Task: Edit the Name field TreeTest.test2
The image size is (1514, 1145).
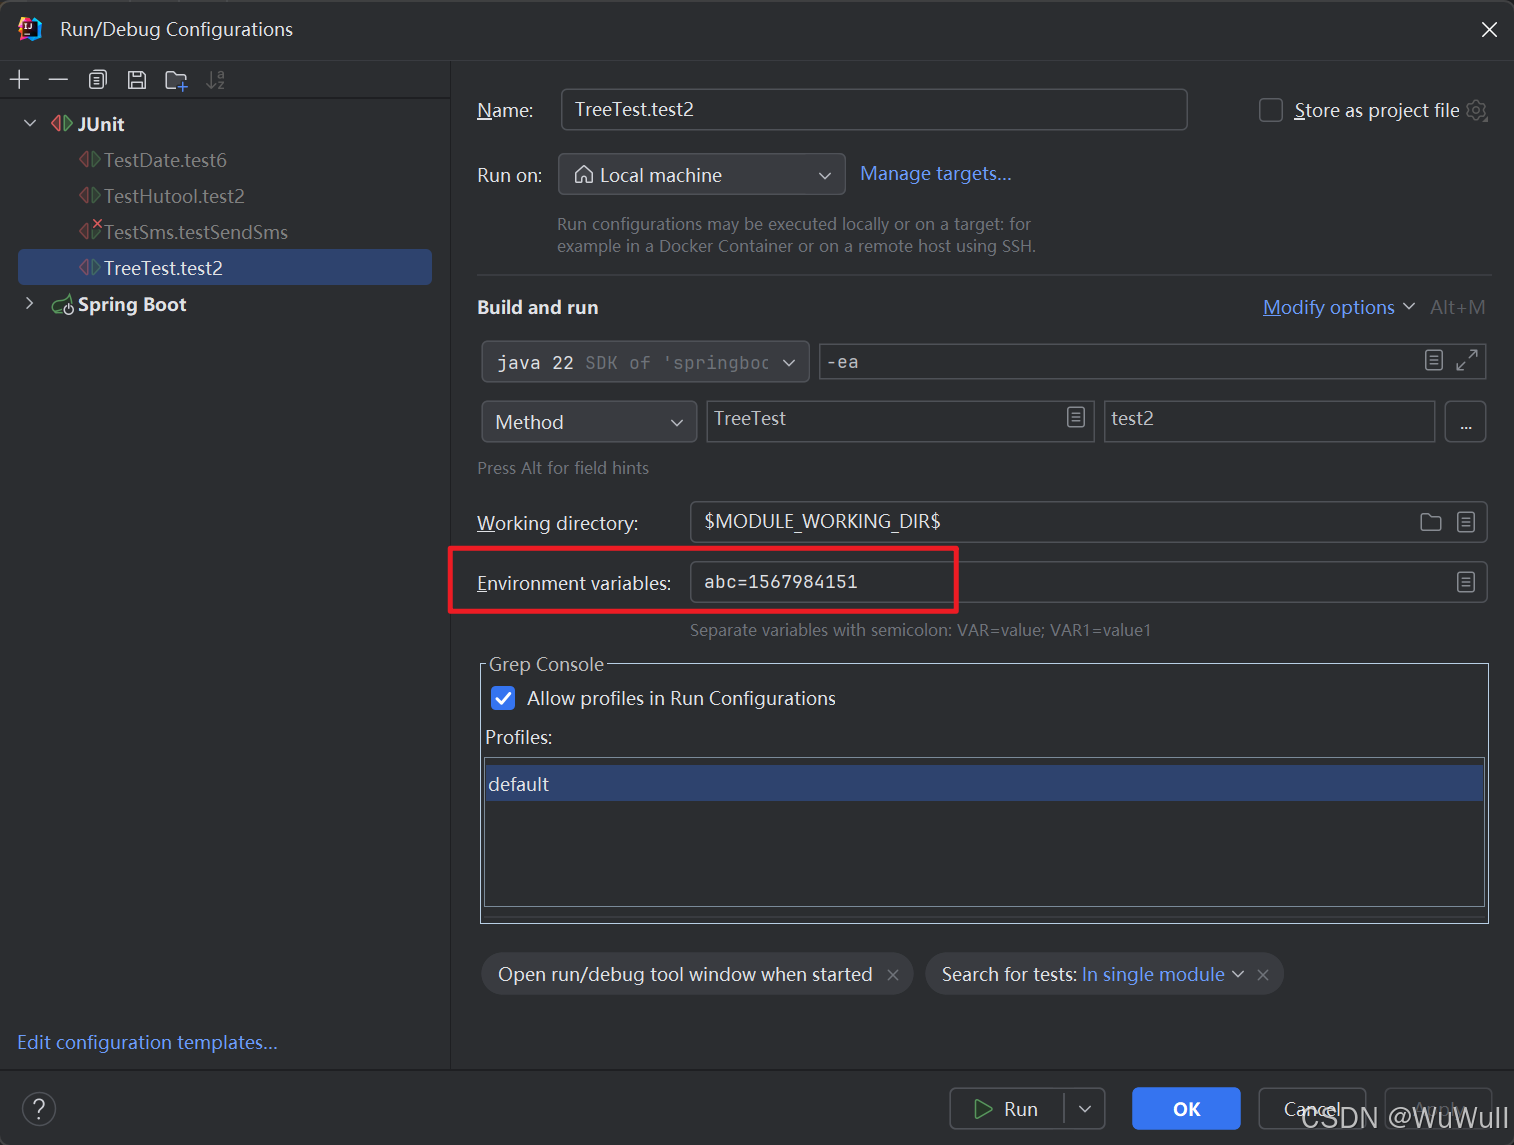Action: 874,109
